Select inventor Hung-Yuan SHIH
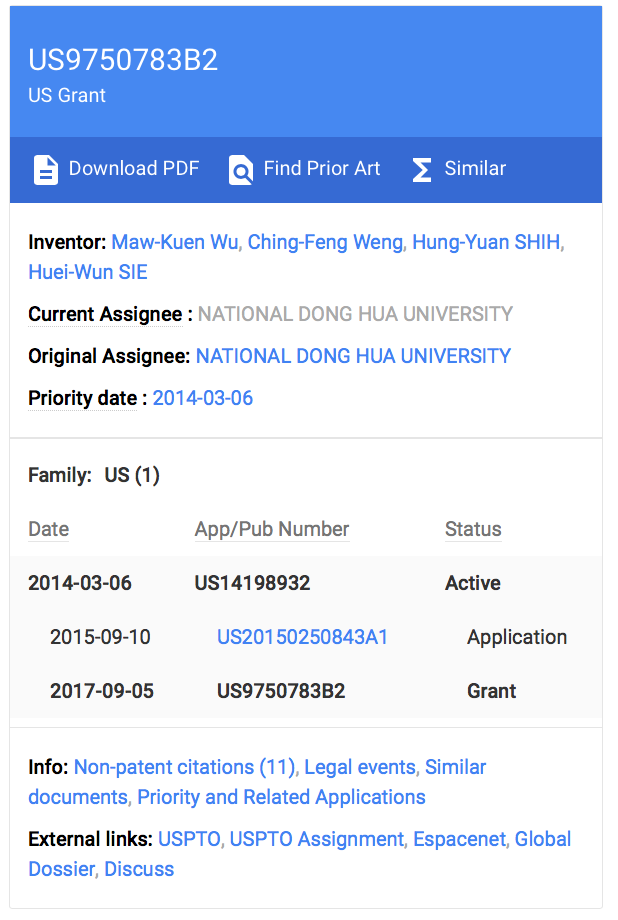618x920 pixels. pos(486,242)
